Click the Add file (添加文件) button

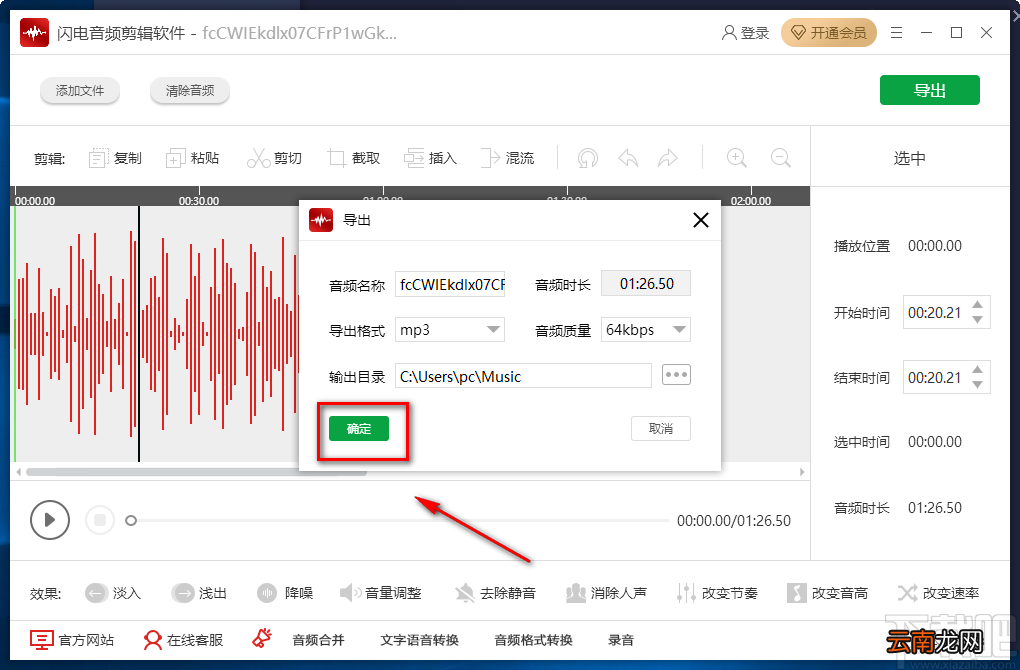point(80,90)
